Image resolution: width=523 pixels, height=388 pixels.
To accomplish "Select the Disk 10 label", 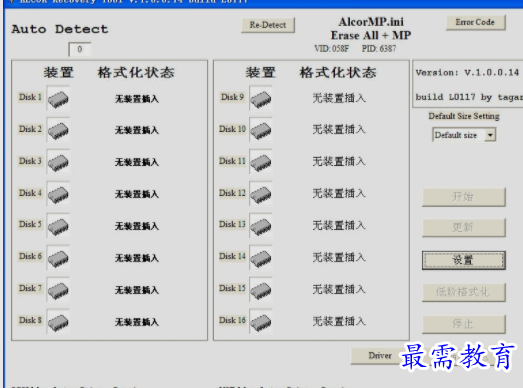I will (232, 129).
